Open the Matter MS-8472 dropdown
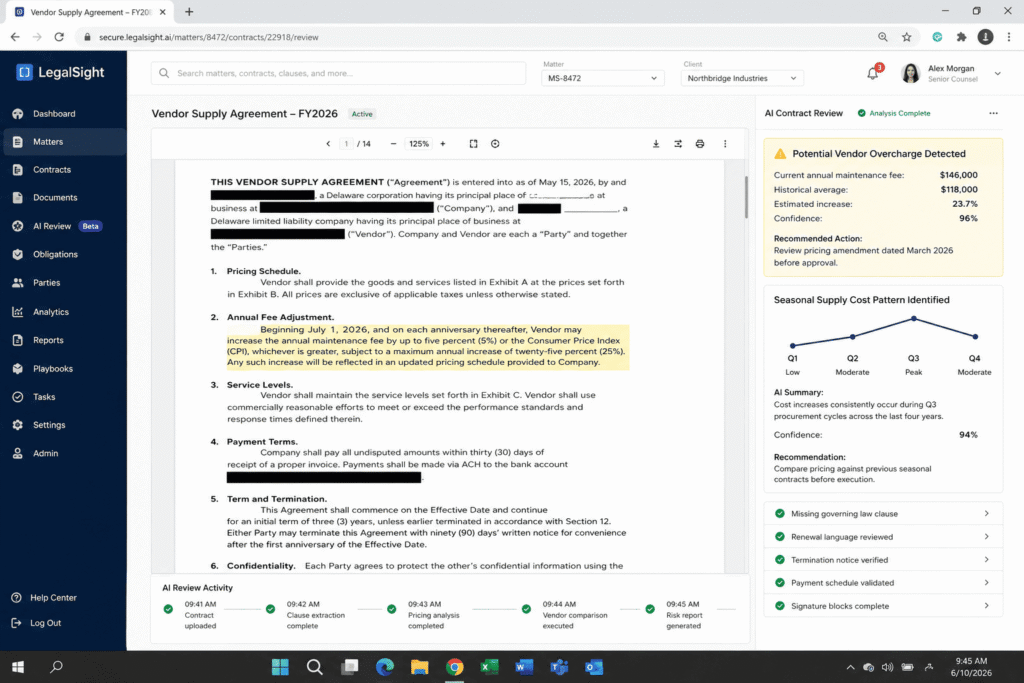The width and height of the screenshot is (1024, 683). pyautogui.click(x=602, y=78)
